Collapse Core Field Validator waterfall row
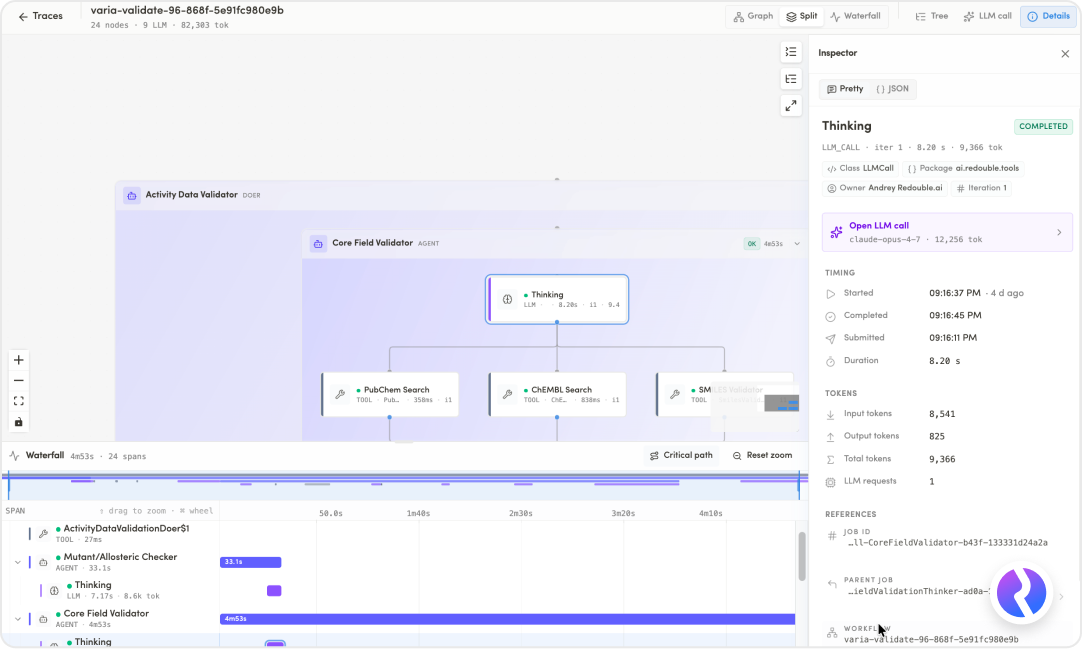The height and width of the screenshot is (649, 1082). tap(17, 619)
